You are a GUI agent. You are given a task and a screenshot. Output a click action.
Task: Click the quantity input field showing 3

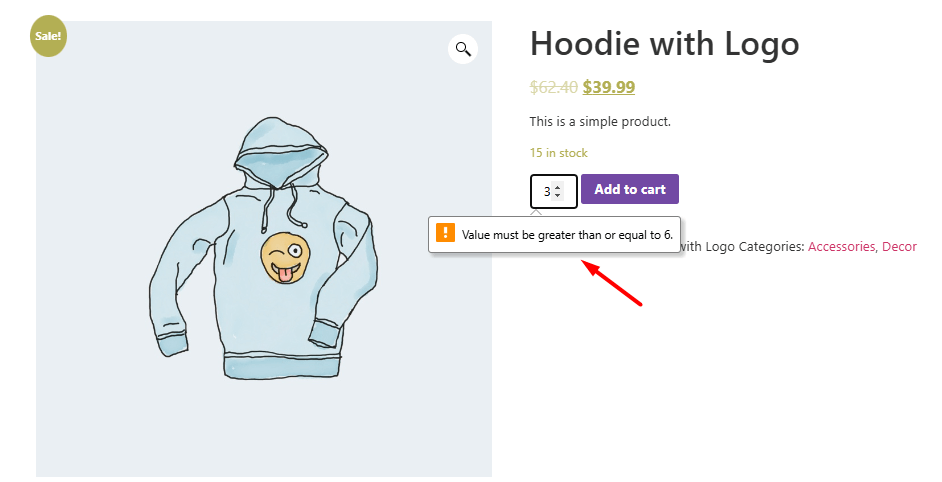click(545, 191)
